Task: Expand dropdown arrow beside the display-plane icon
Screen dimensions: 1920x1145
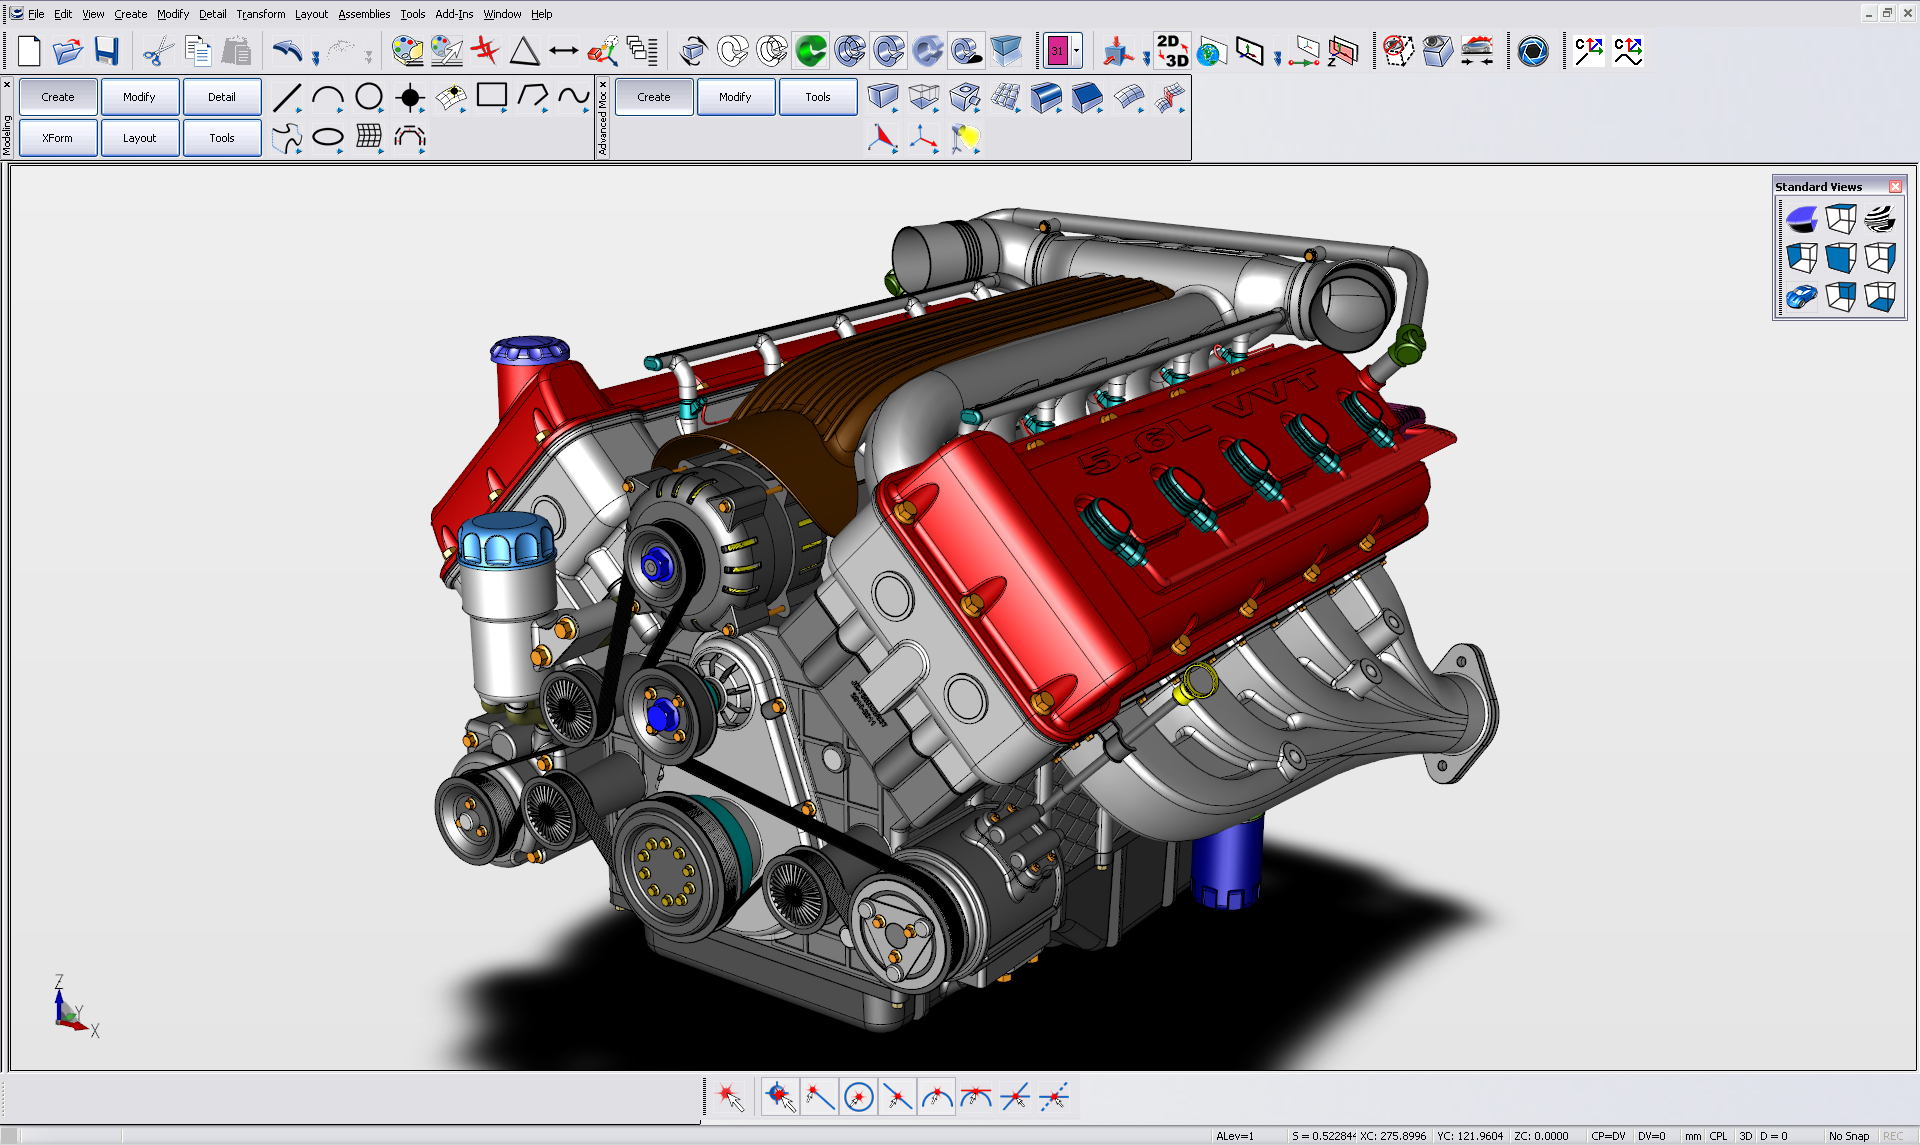Action: pyautogui.click(x=1277, y=57)
